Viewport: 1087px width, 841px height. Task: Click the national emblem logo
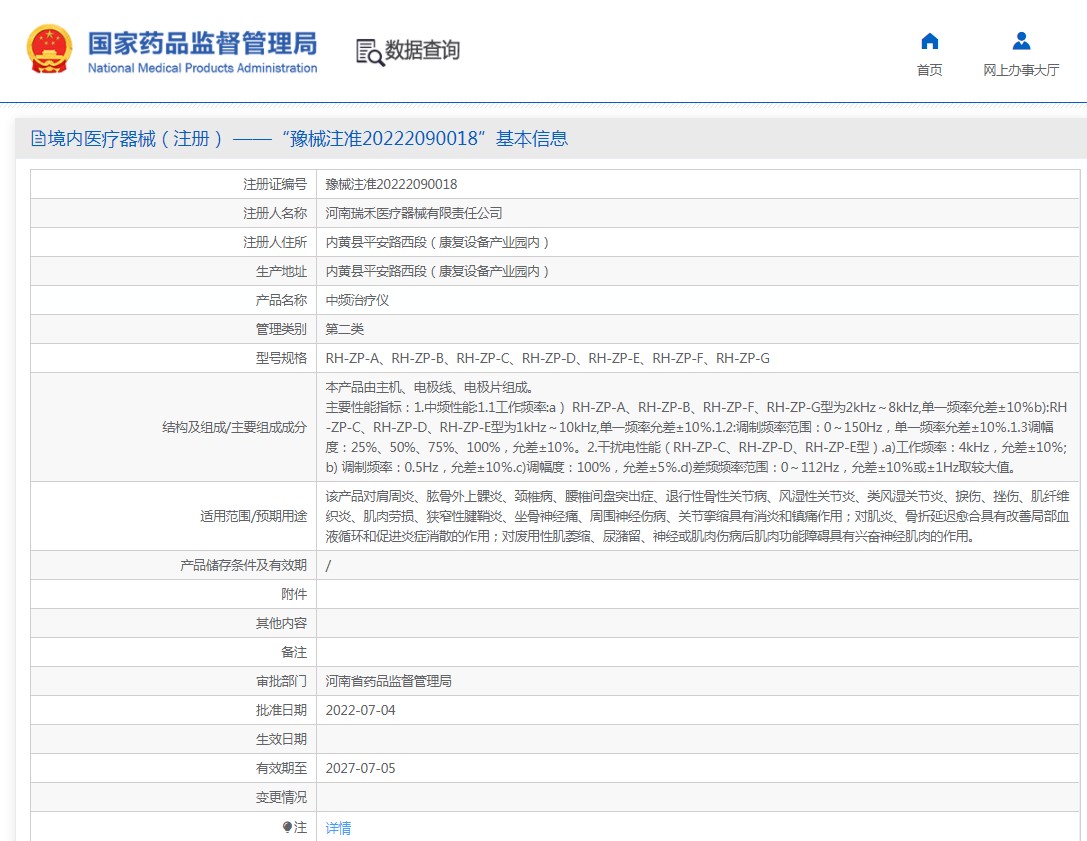(49, 49)
